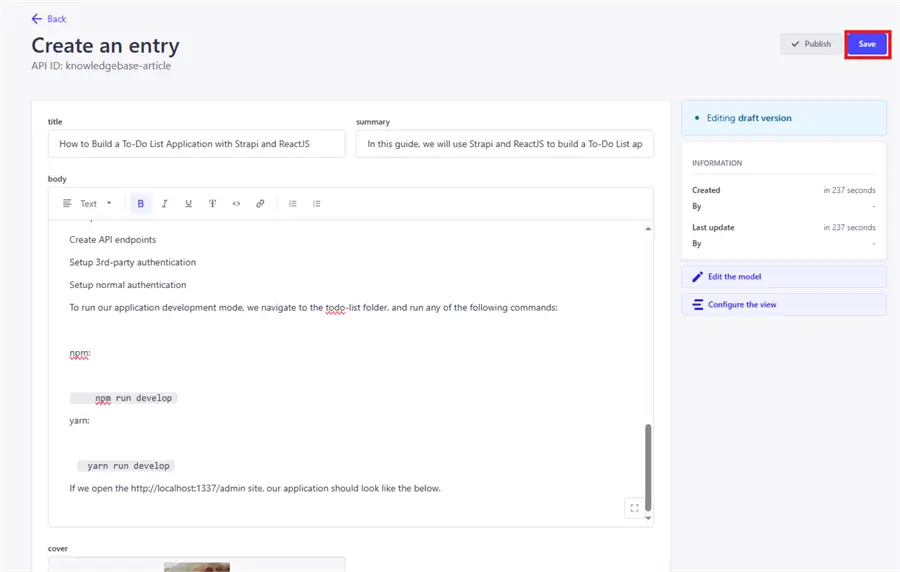The image size is (900, 572).
Task: Click the scroll down arrow in body editor
Action: point(648,518)
